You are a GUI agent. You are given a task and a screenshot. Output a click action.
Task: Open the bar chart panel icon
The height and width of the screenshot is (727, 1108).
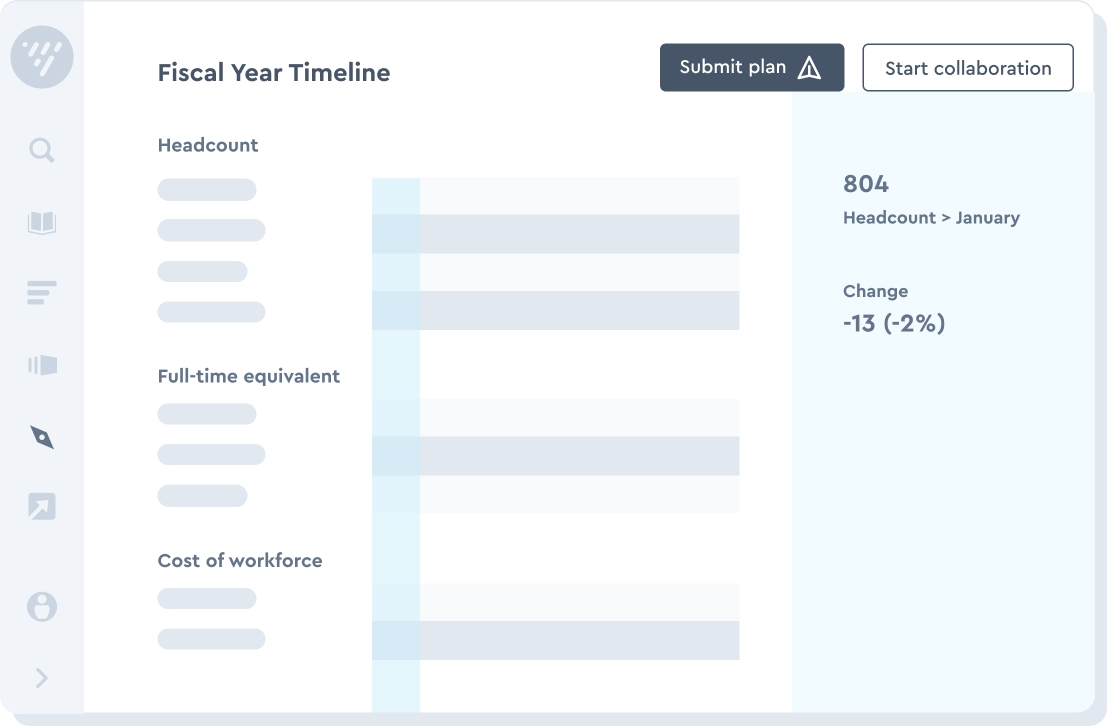coord(41,365)
